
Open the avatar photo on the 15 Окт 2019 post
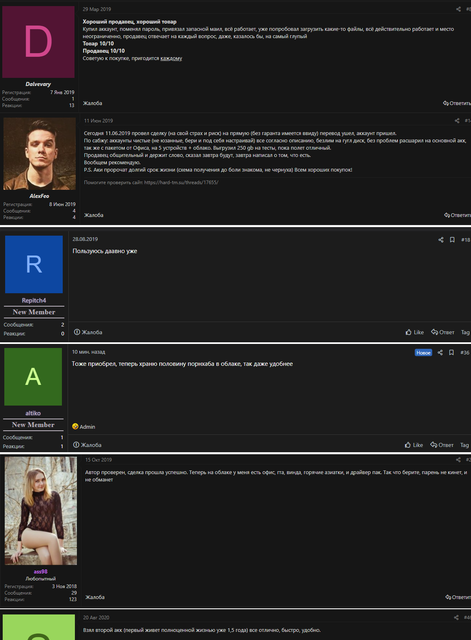(41, 511)
